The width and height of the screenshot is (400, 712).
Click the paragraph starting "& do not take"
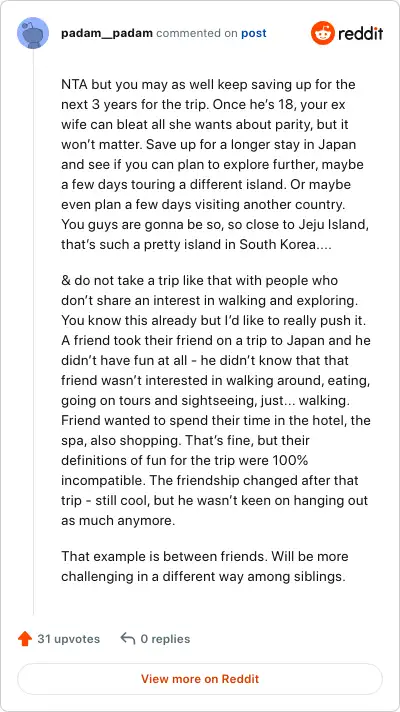coord(216,400)
